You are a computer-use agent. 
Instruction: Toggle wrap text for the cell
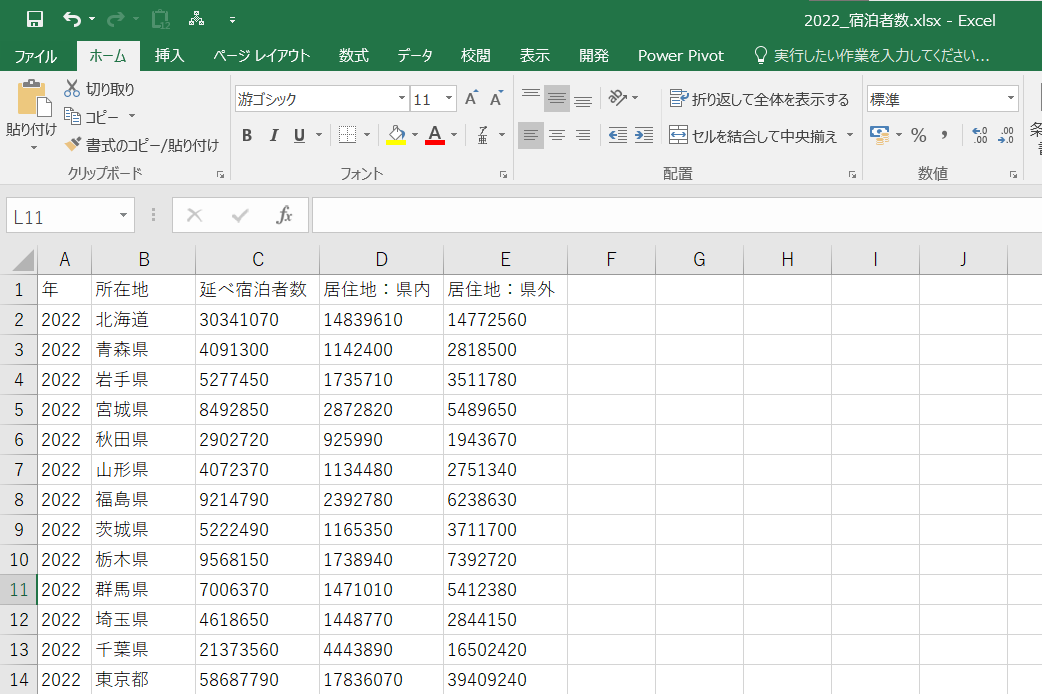[751, 99]
